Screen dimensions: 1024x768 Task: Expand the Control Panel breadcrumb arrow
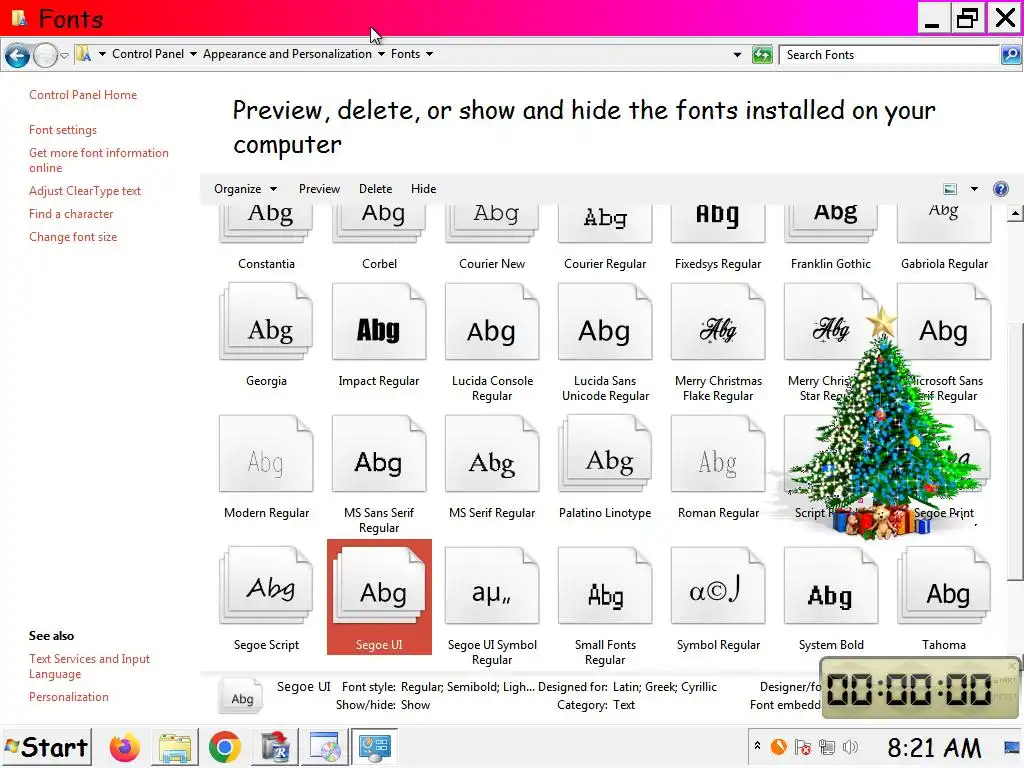pyautogui.click(x=193, y=54)
